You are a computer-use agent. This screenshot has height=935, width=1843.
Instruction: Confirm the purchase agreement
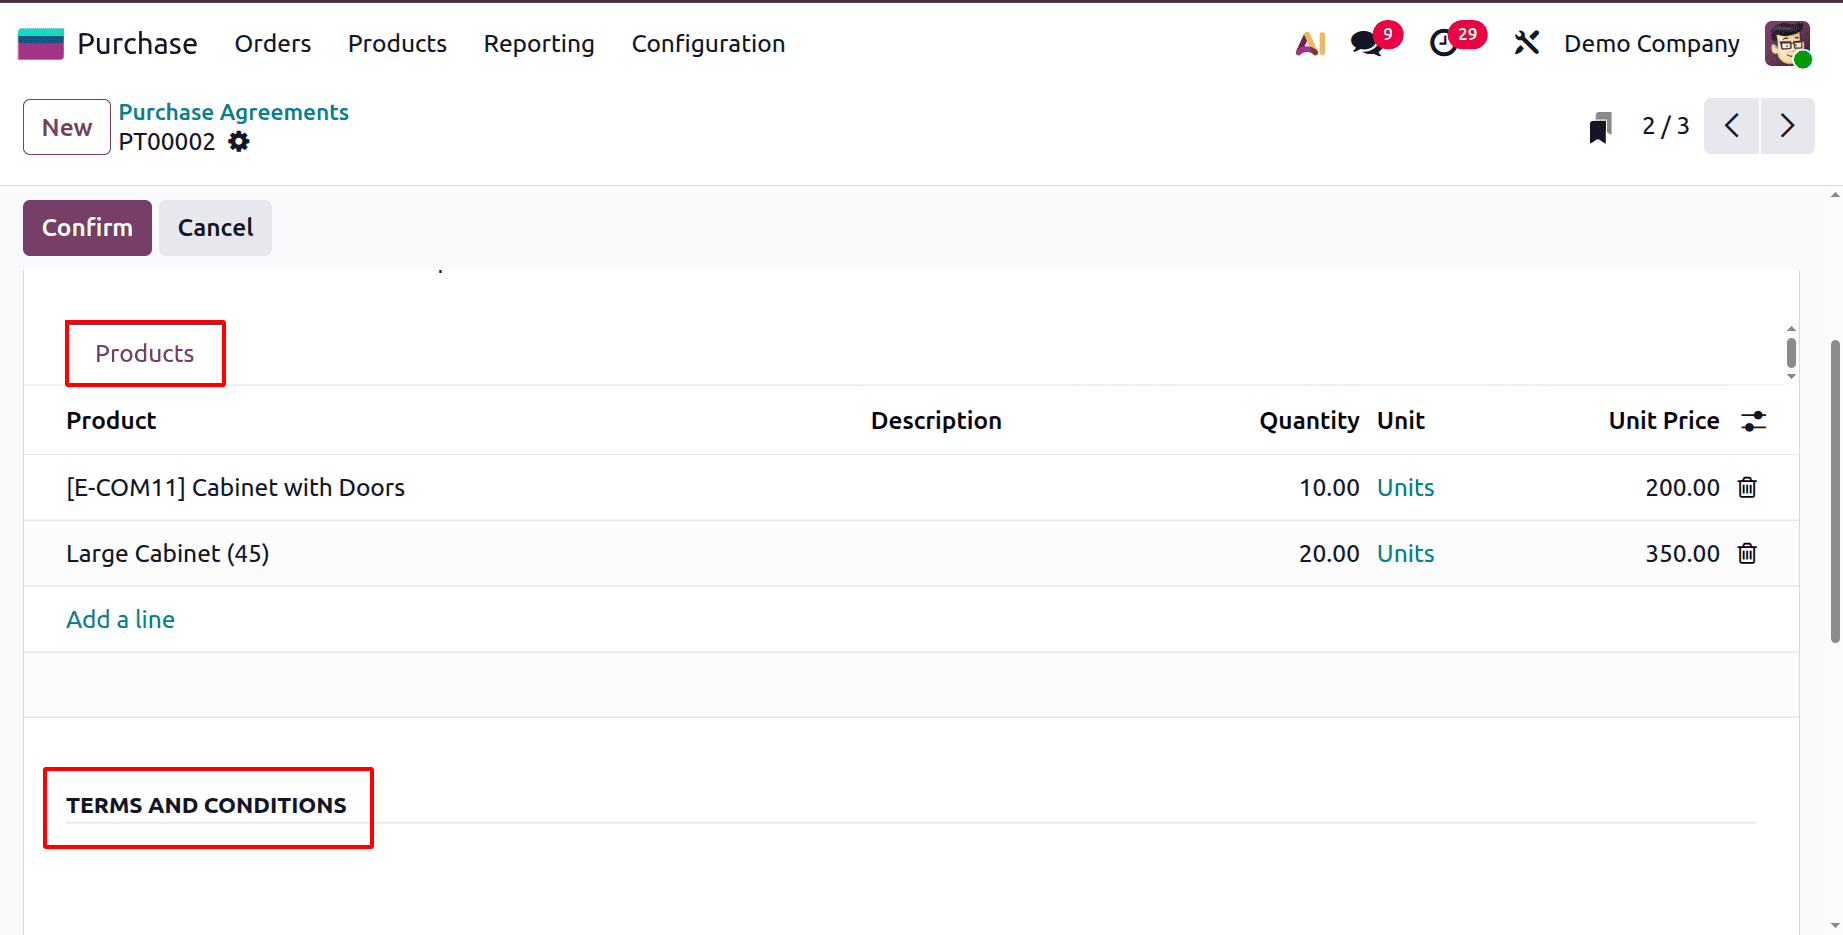(x=86, y=227)
